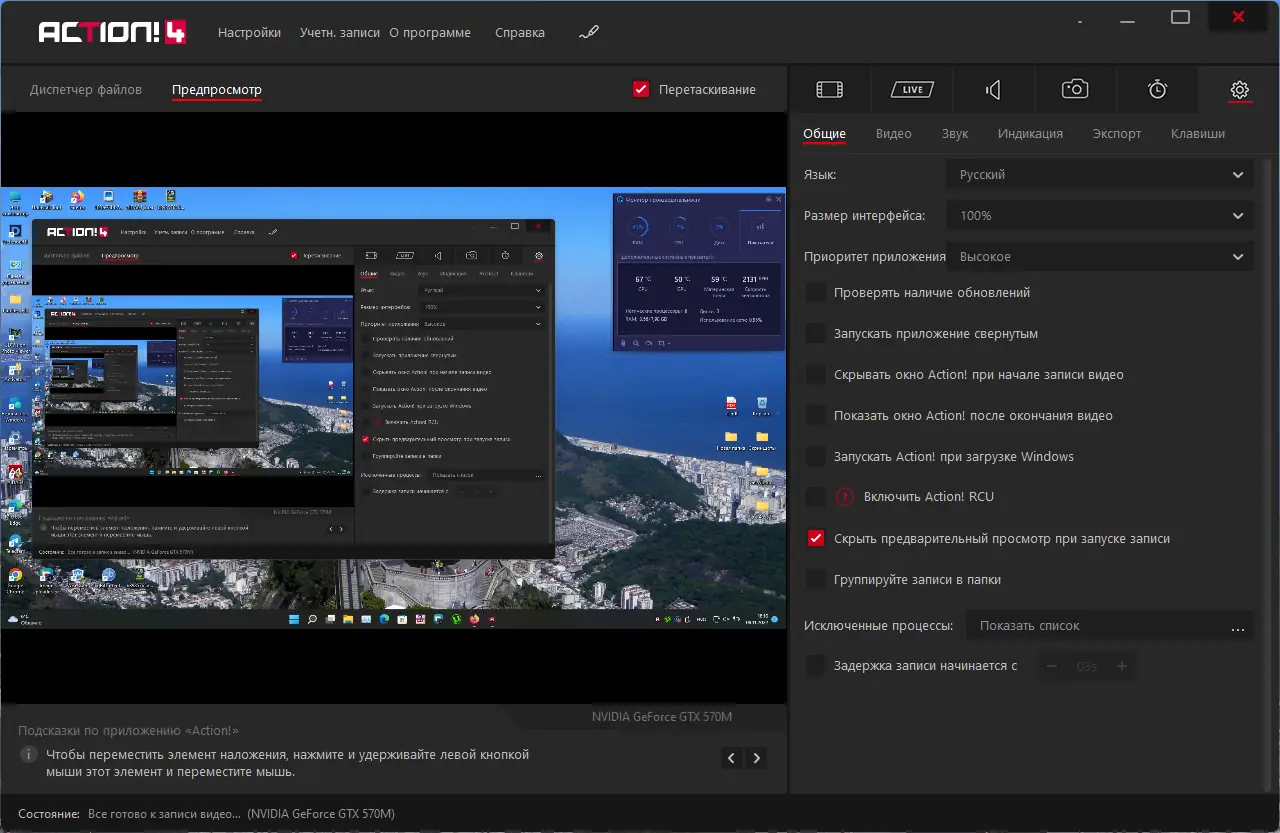1280x833 pixels.
Task: Click the Action! RCU red icon
Action: pyautogui.click(x=846, y=497)
